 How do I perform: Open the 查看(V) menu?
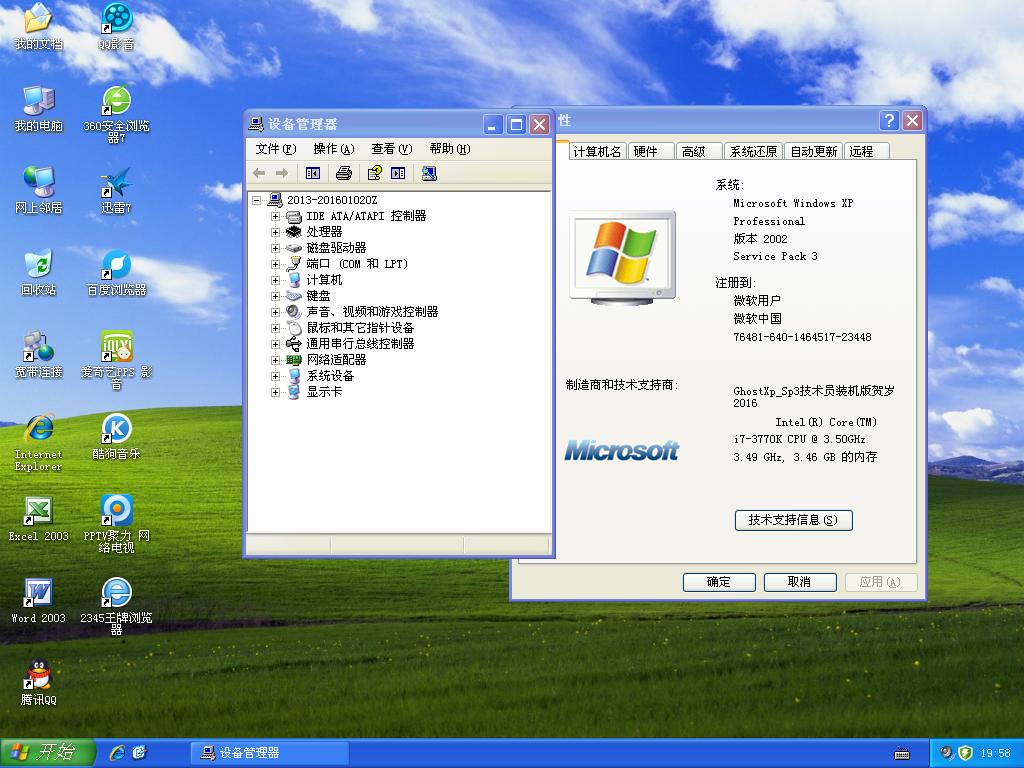[392, 149]
